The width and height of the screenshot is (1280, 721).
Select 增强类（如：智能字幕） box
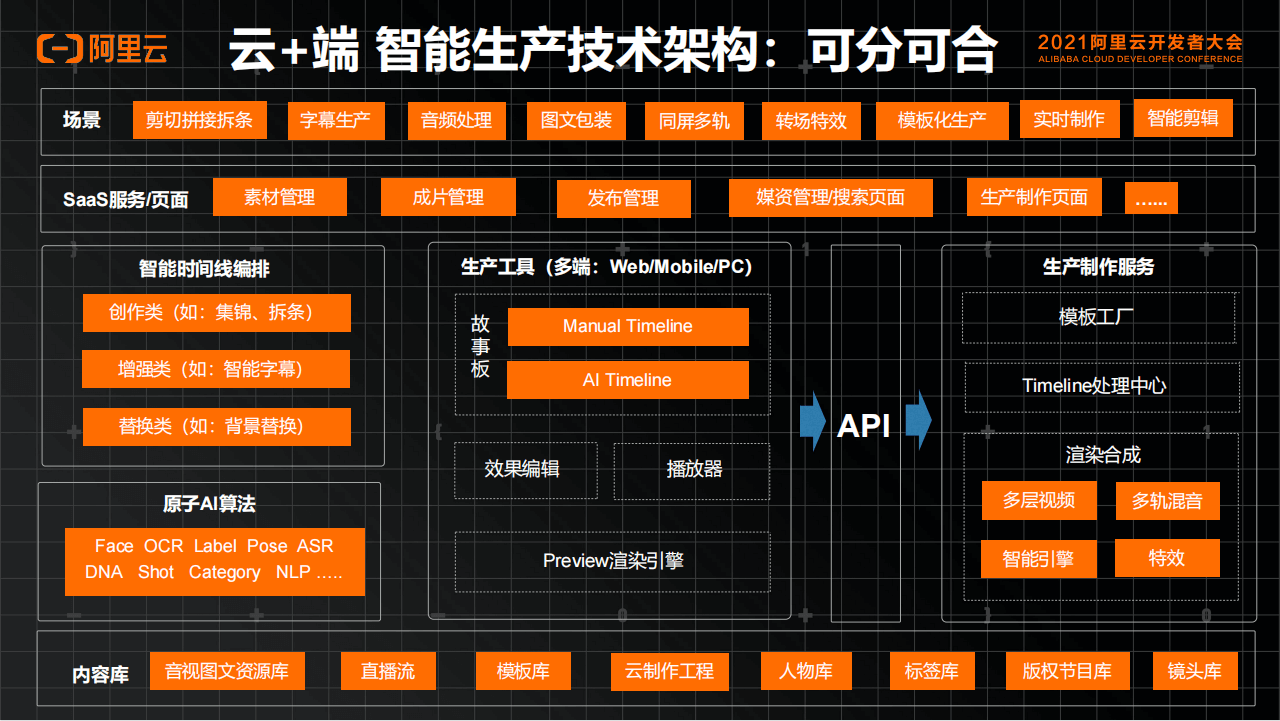pyautogui.click(x=216, y=369)
